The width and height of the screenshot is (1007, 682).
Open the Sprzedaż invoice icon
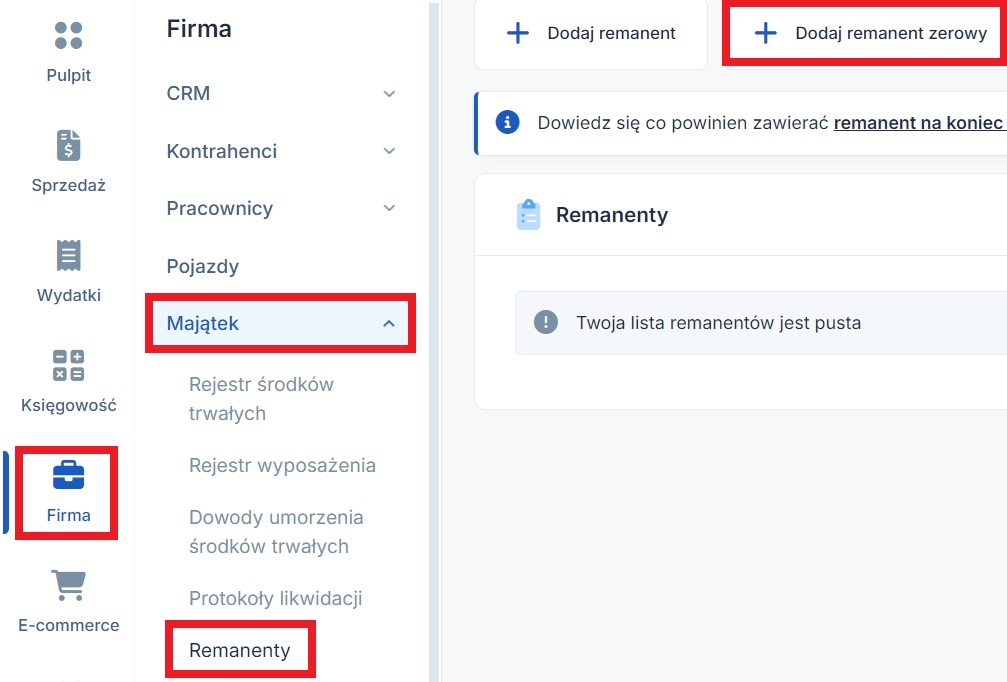pos(68,146)
